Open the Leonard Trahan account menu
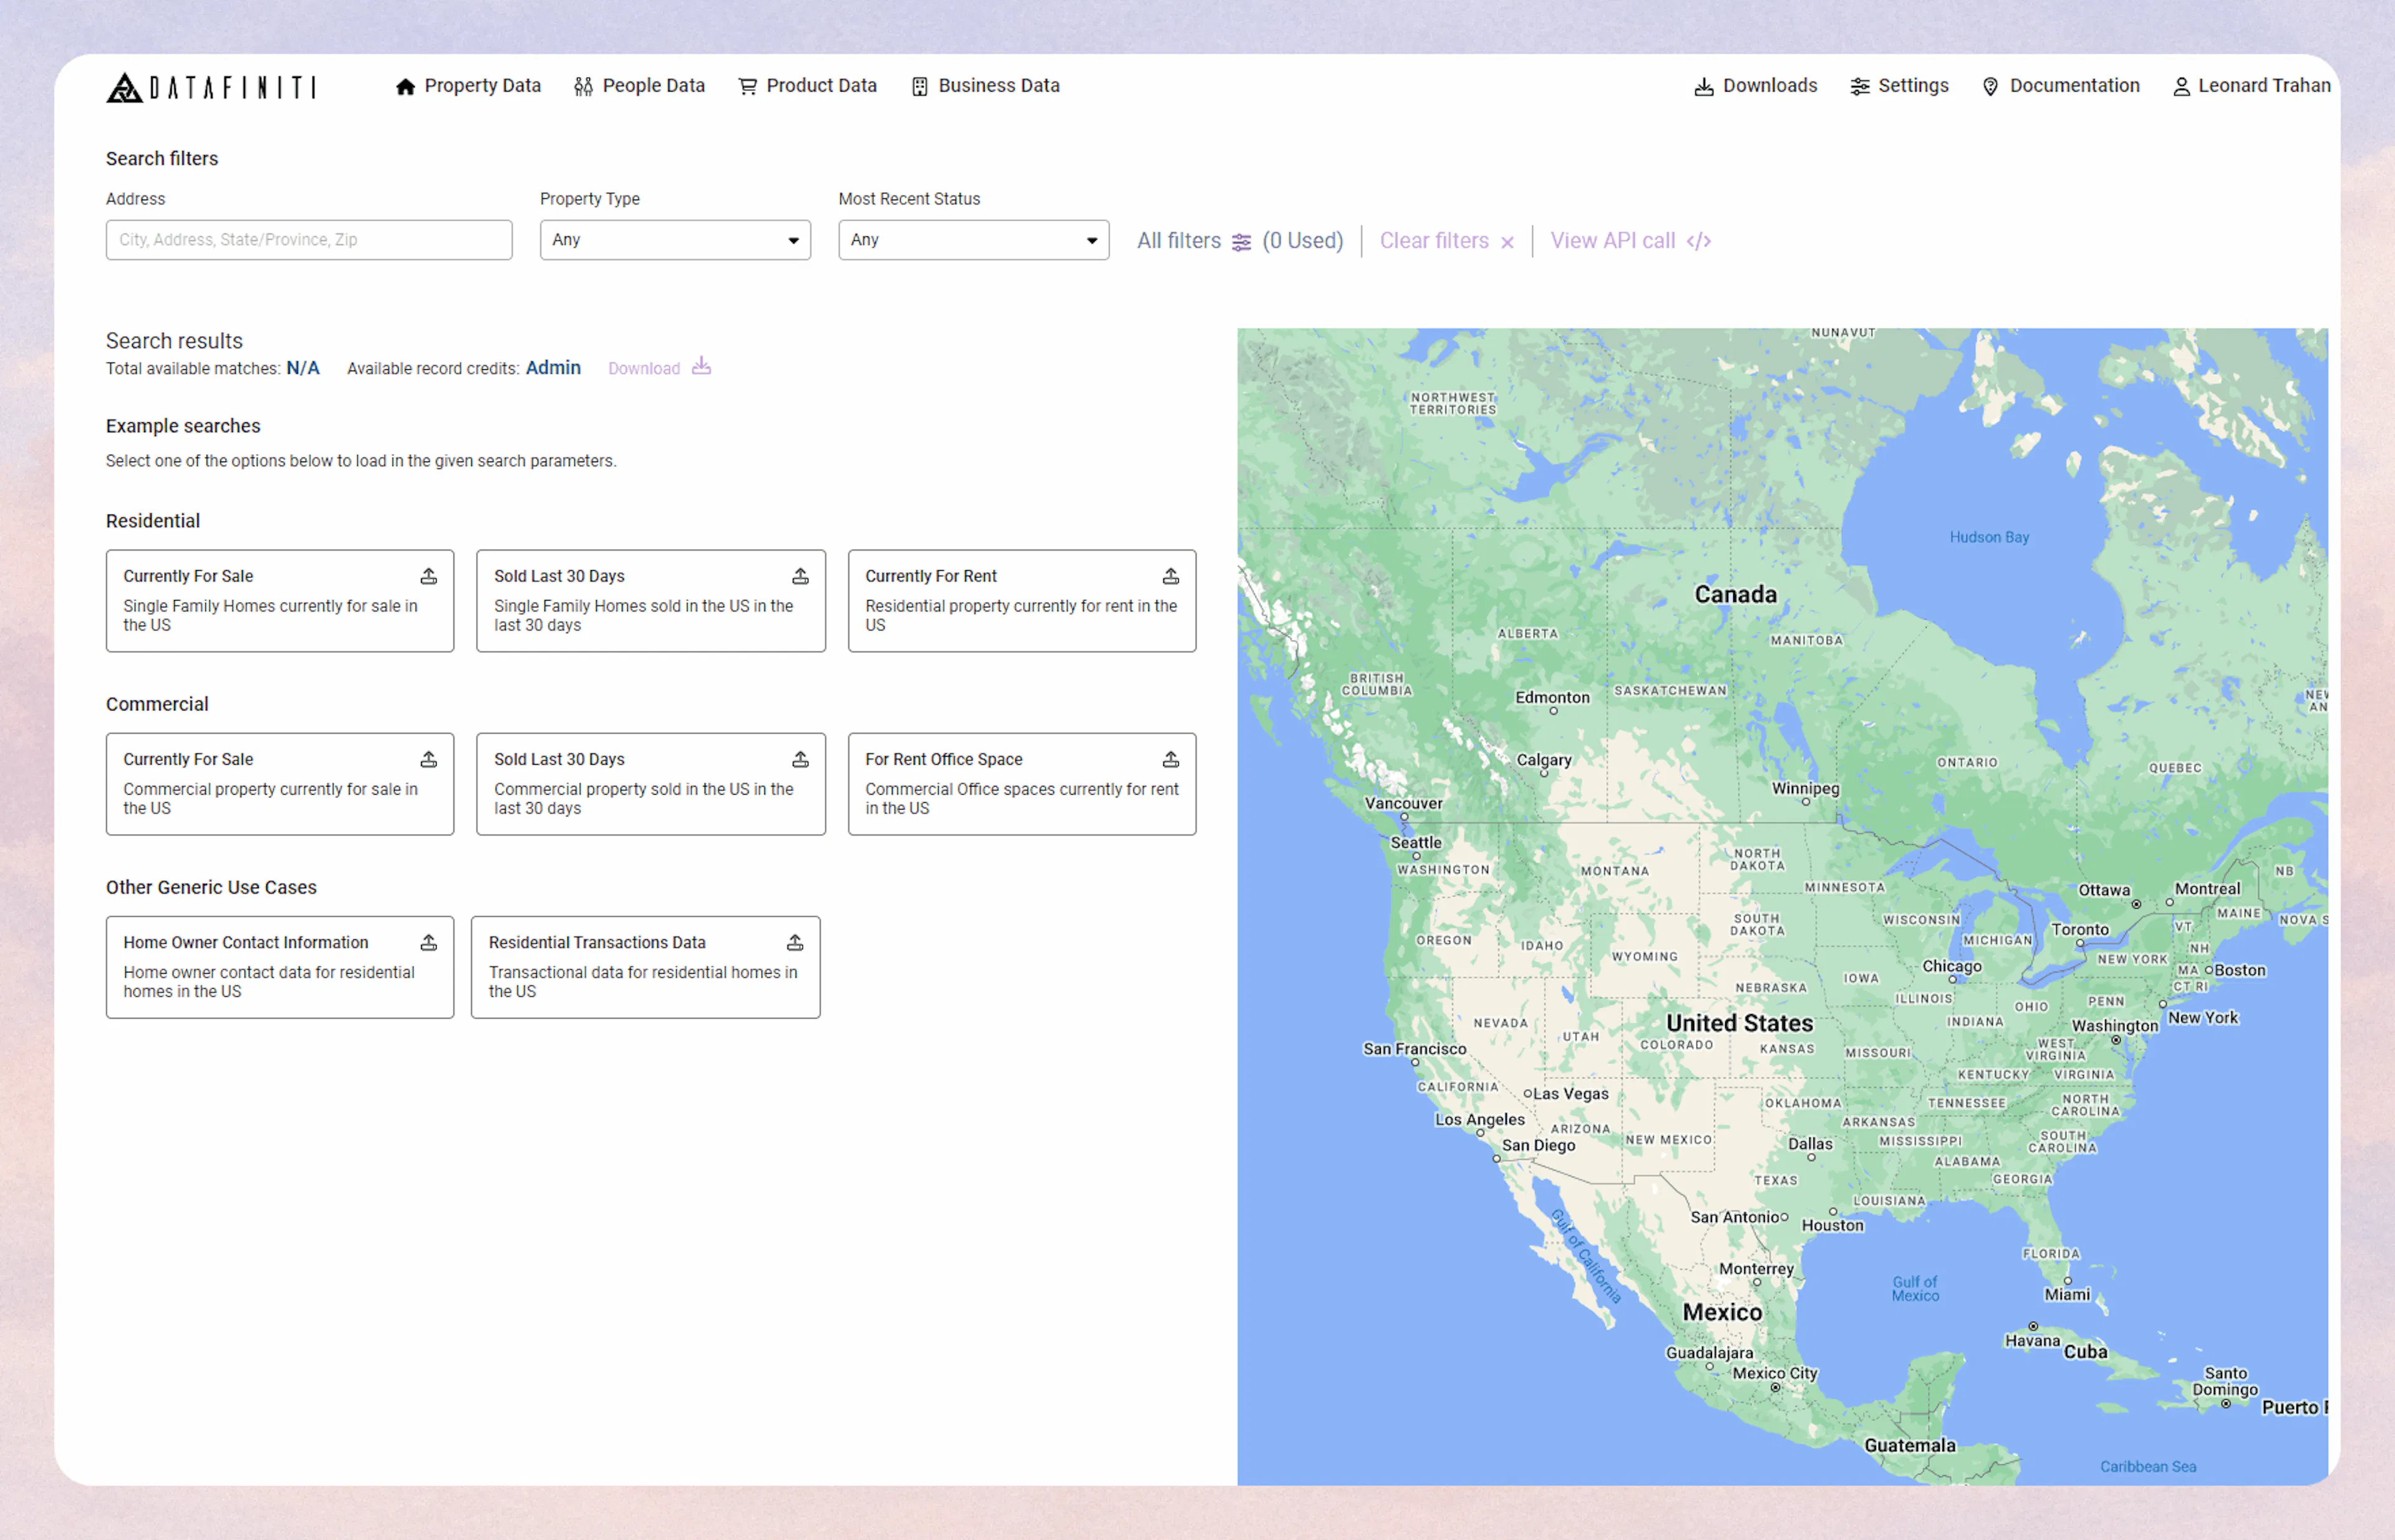Image resolution: width=2395 pixels, height=1540 pixels. click(2252, 86)
